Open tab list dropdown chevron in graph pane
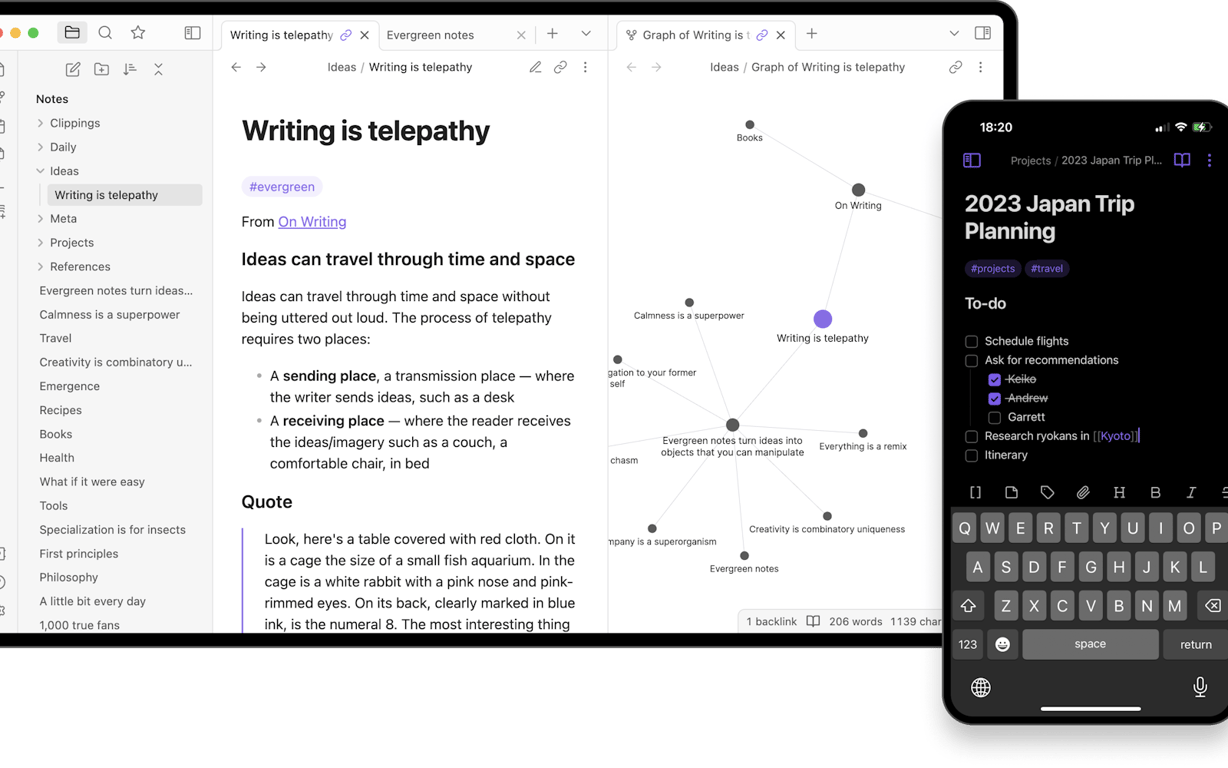This screenshot has width=1228, height=768. [953, 34]
